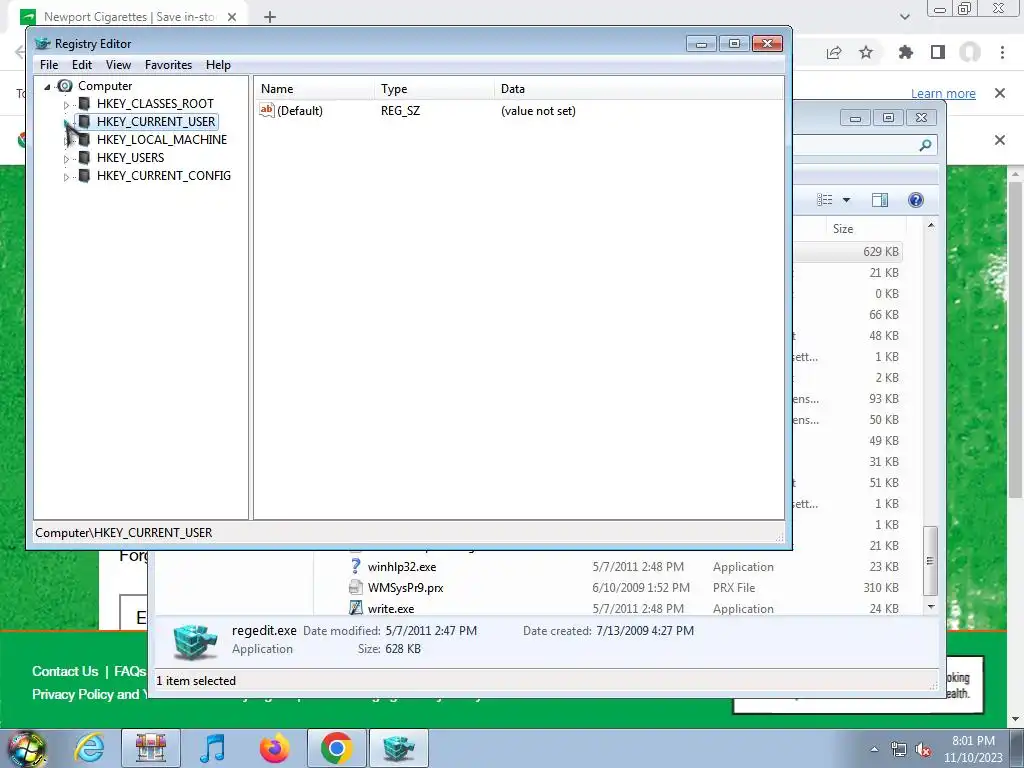The image size is (1024, 768).
Task: Click the HKEY_CURRENT_CONFIG folder icon
Action: pos(84,176)
